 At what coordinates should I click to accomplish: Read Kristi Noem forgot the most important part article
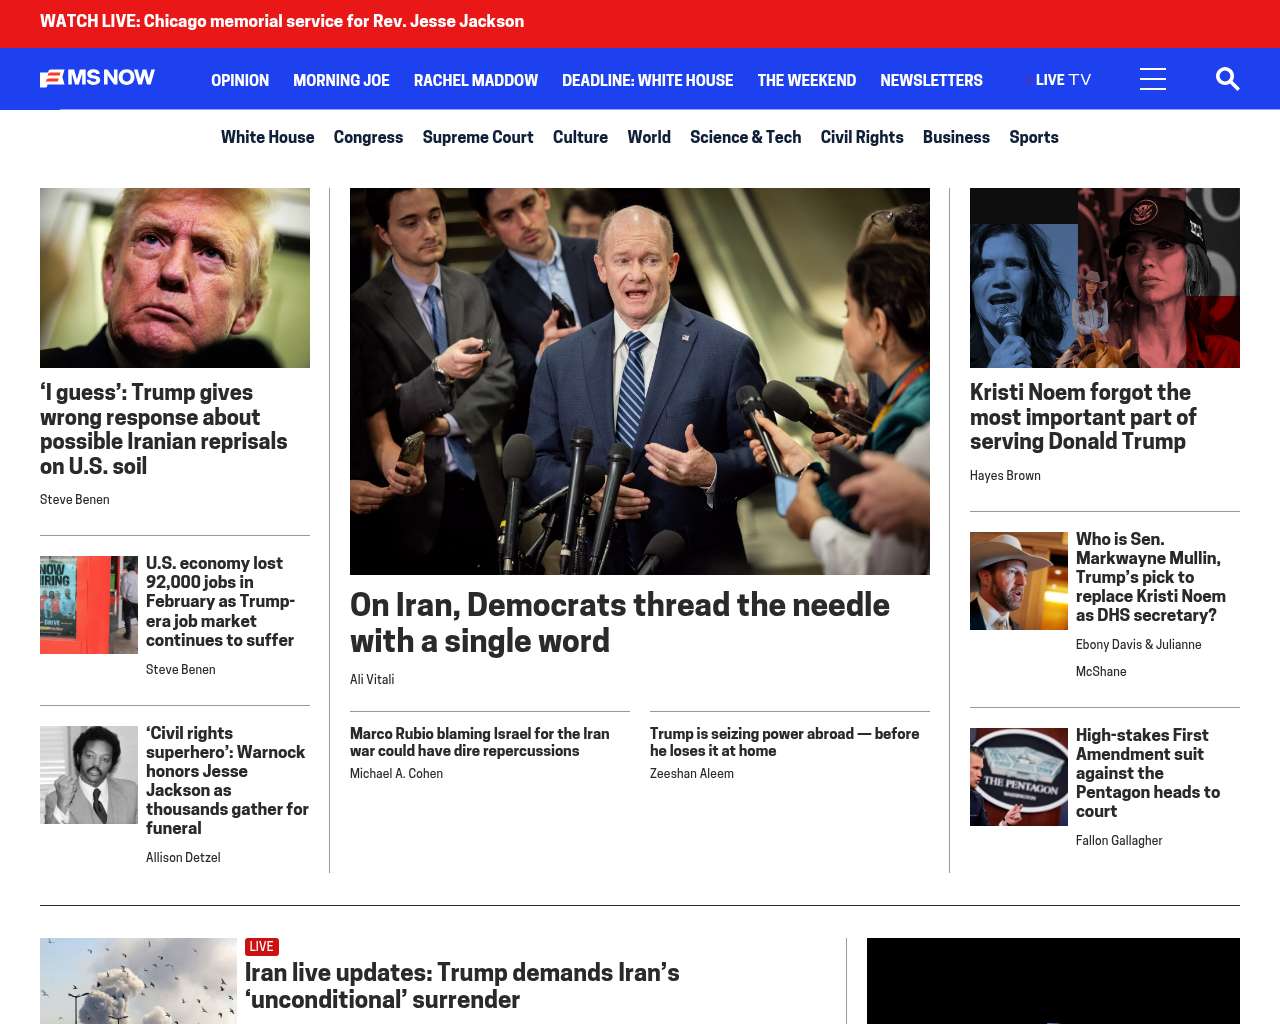[1083, 417]
